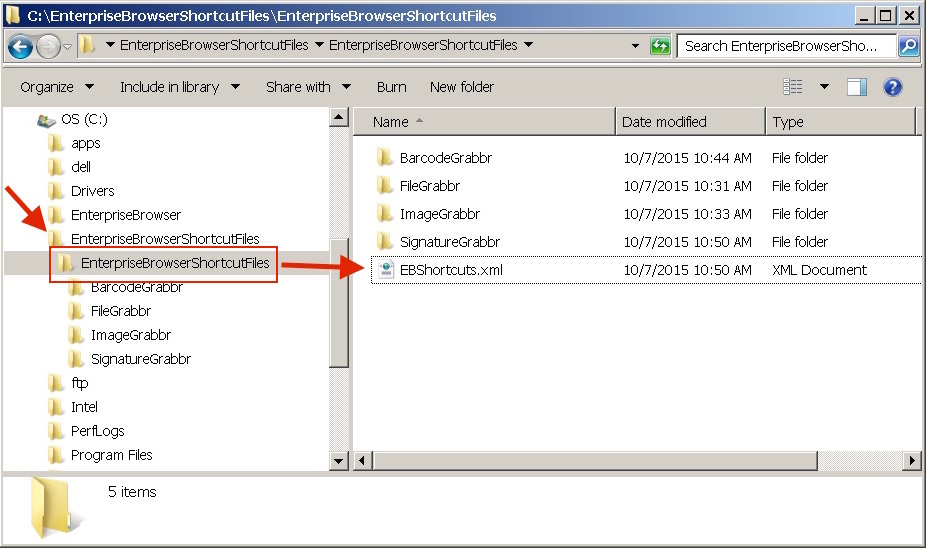Select the EBShortcuts.xml file icon
The height and width of the screenshot is (550, 927).
[x=384, y=270]
